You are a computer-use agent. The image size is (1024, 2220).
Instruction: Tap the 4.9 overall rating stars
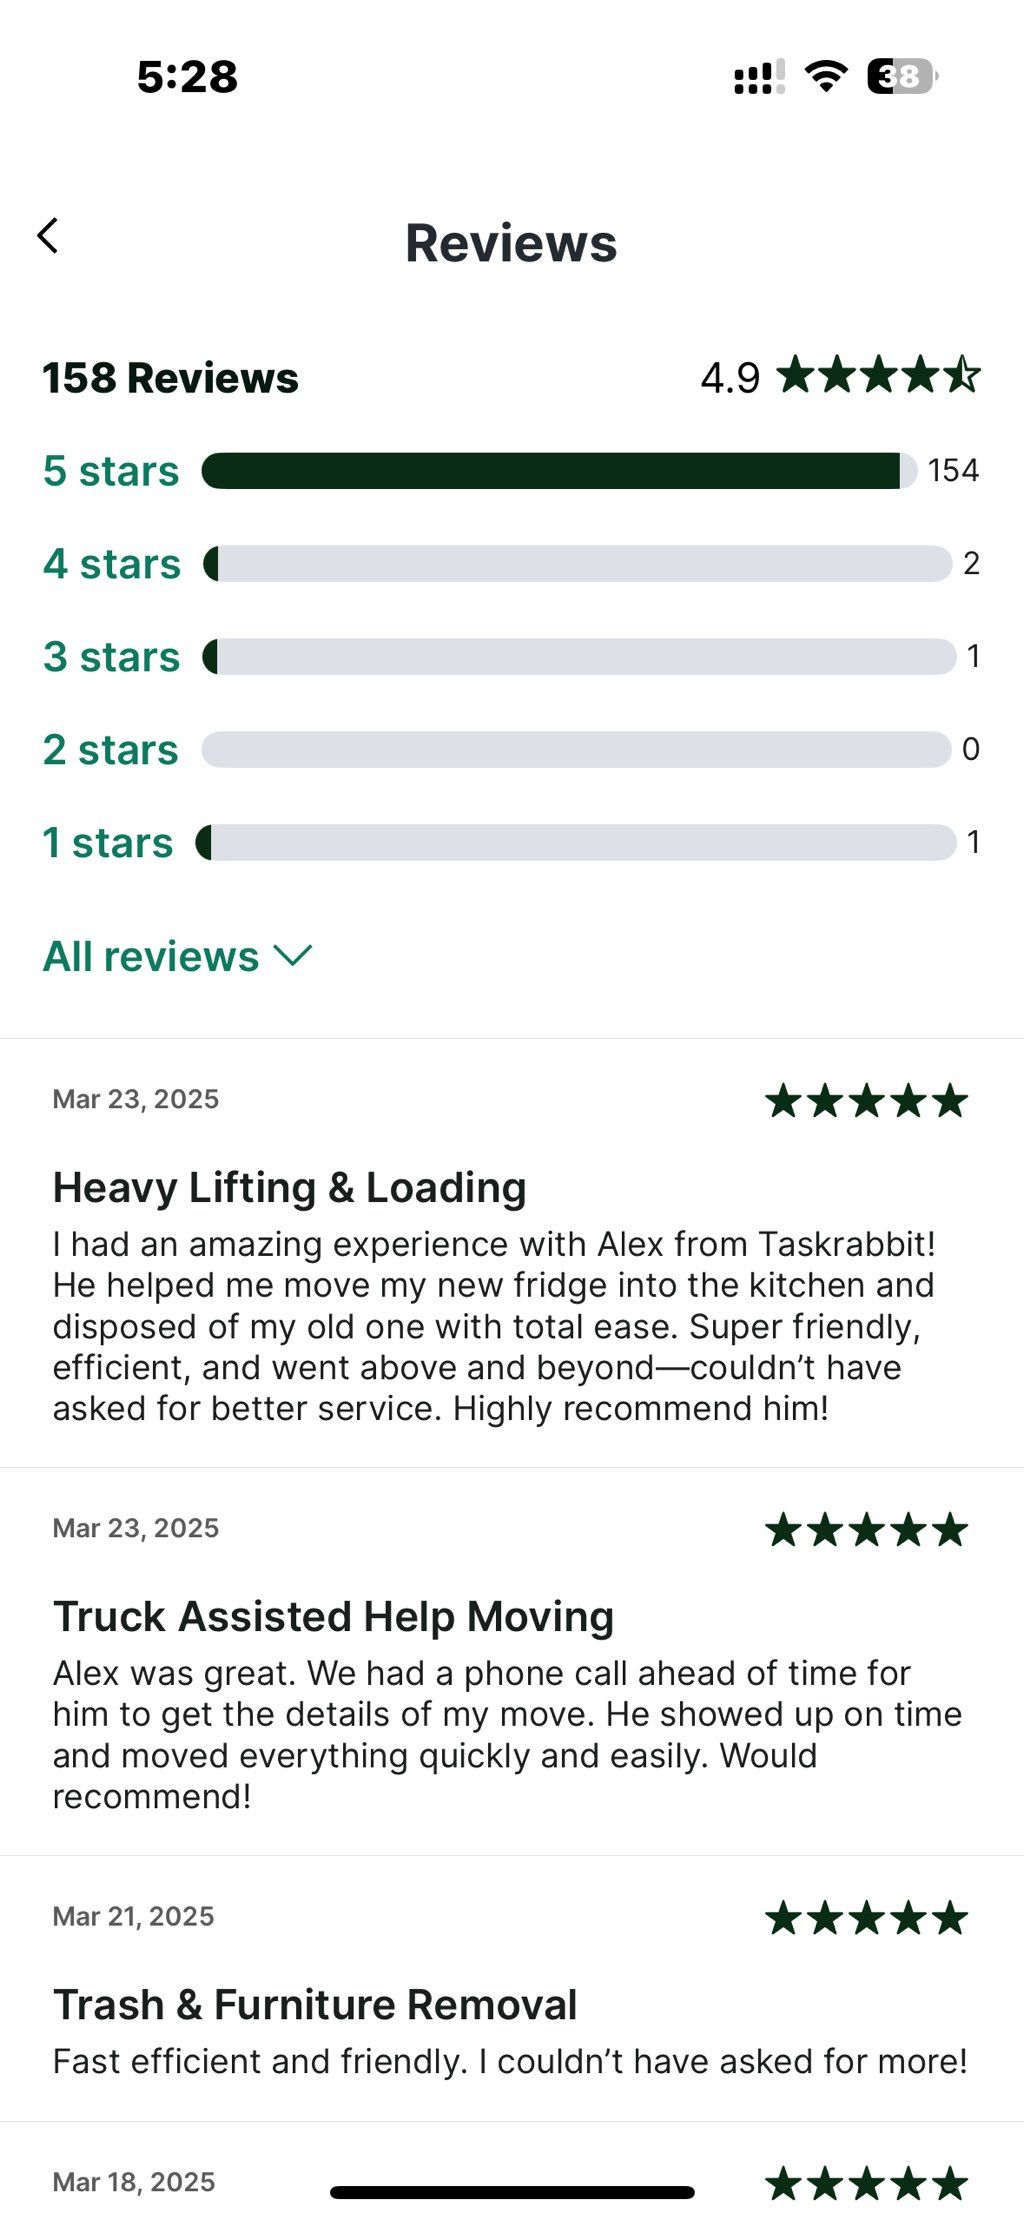coord(879,376)
